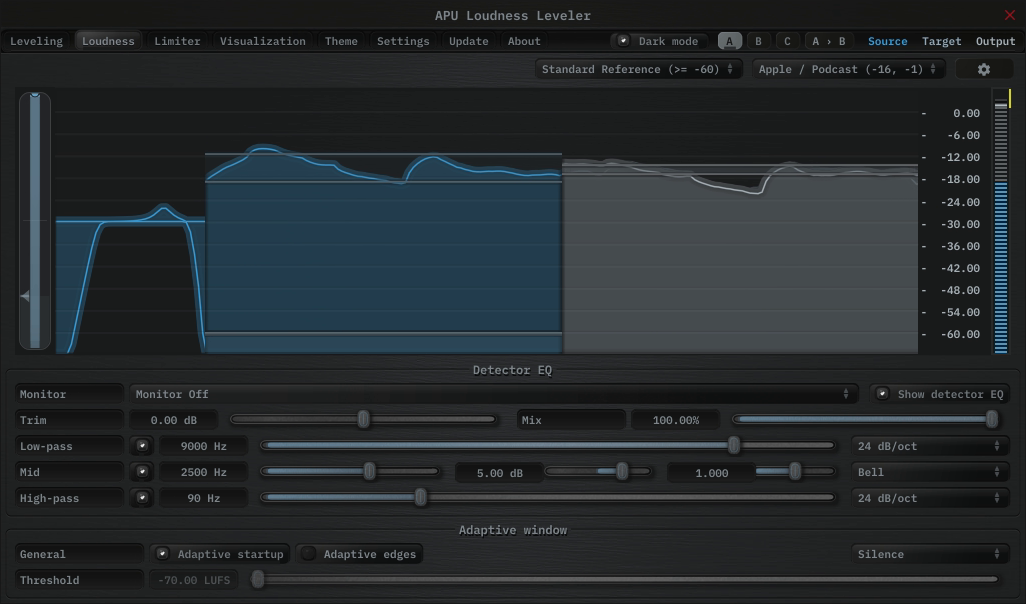Select preset slot B
Image resolution: width=1026 pixels, height=604 pixels.
pos(758,41)
